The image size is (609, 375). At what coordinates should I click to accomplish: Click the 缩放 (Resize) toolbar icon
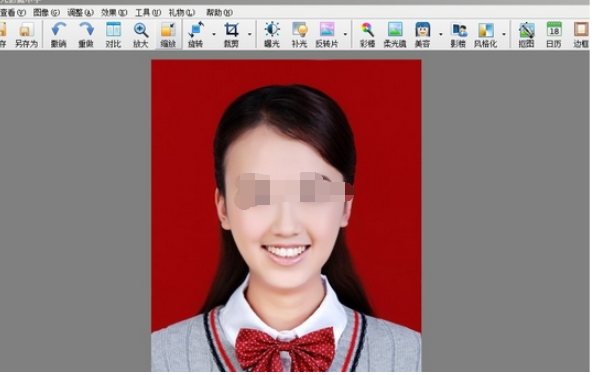(x=168, y=35)
